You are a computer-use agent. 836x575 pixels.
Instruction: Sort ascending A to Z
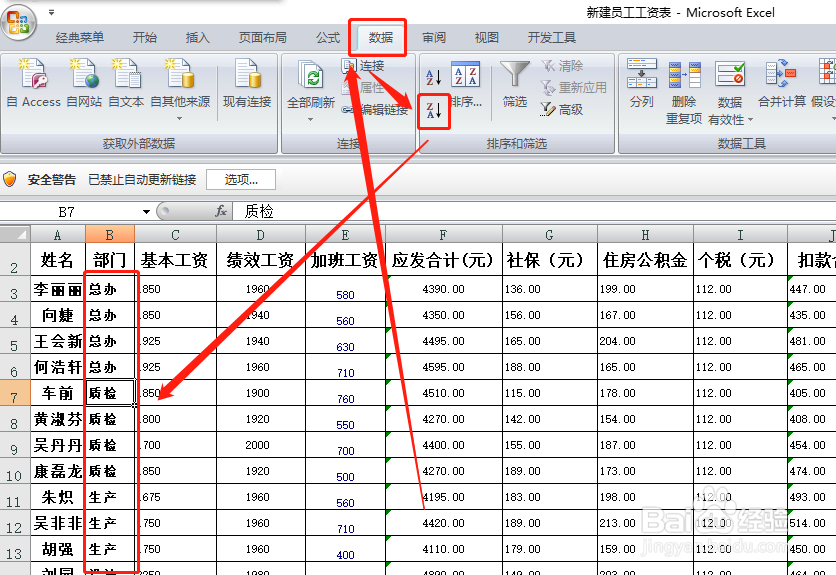point(434,77)
